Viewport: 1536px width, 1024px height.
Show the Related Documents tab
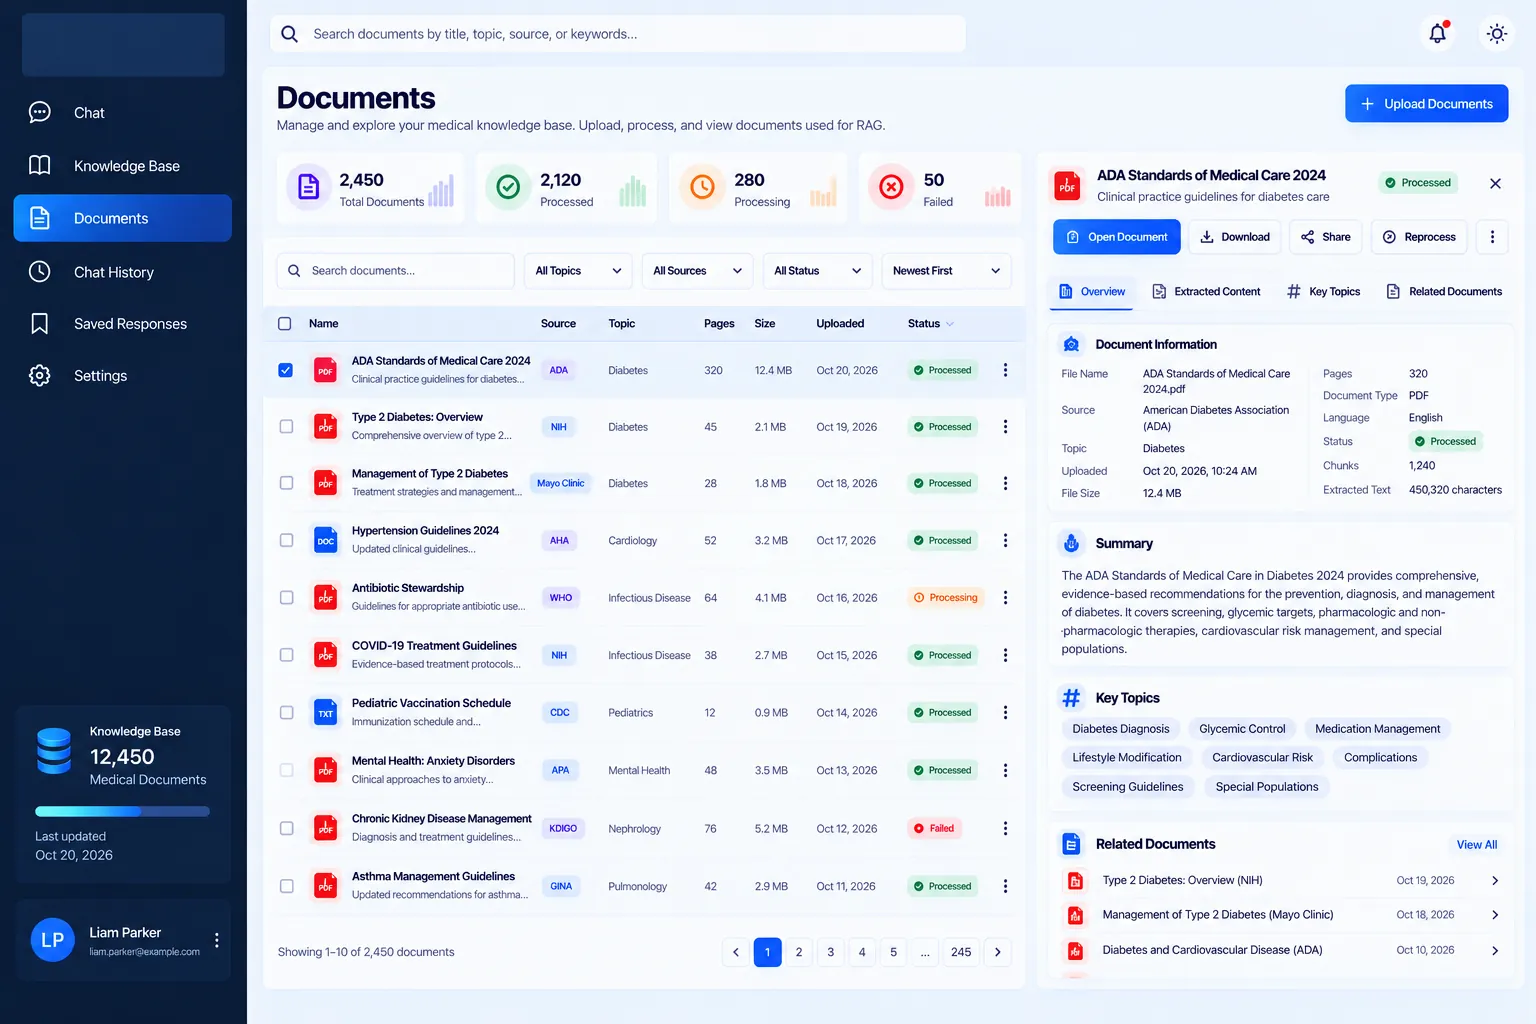[x=1443, y=292]
